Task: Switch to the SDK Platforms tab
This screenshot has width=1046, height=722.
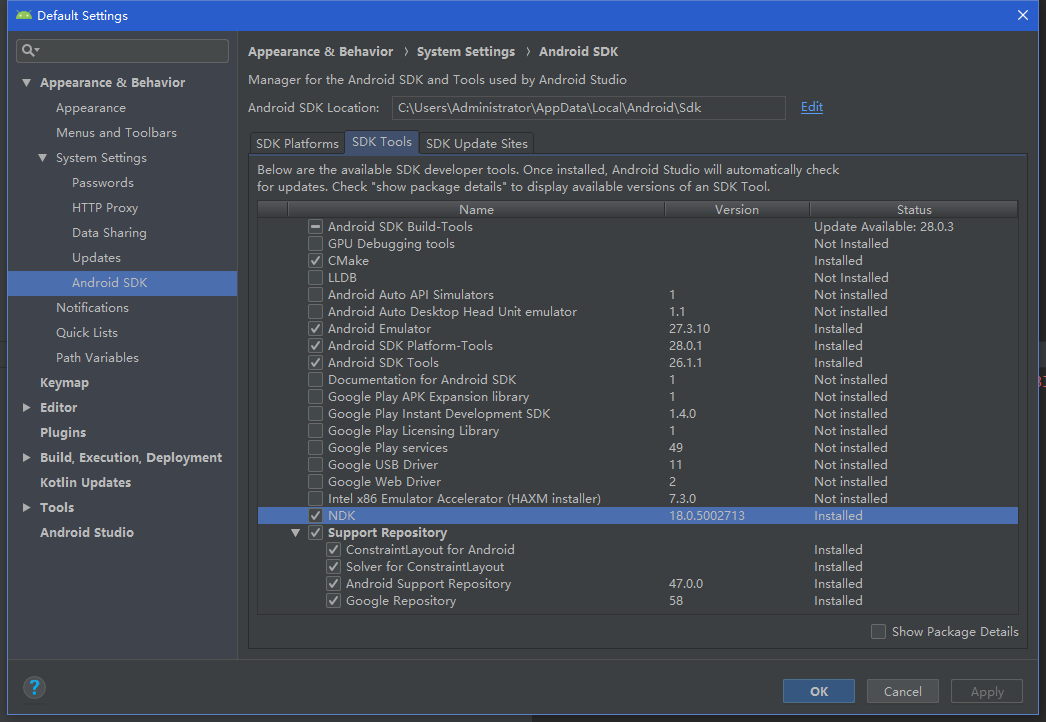Action: pyautogui.click(x=297, y=143)
